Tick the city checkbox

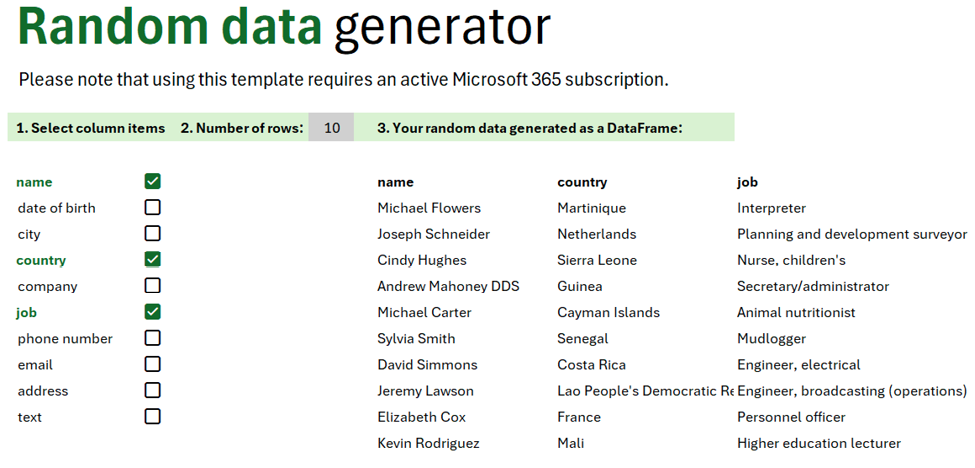152,233
